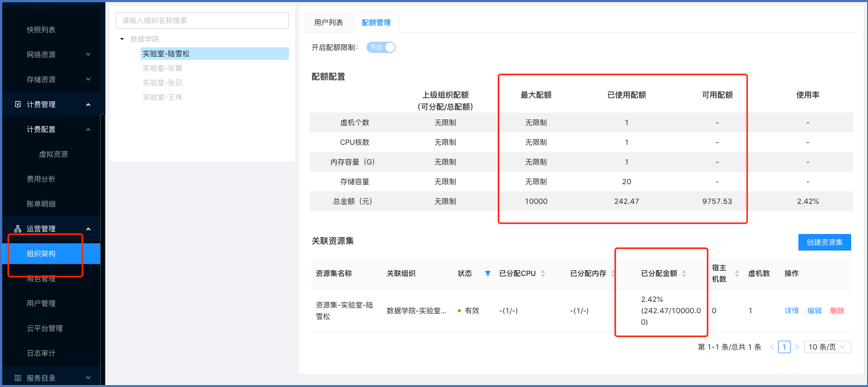Sort by 已分配CPU column arrows
The width and height of the screenshot is (868, 387).
tap(543, 274)
